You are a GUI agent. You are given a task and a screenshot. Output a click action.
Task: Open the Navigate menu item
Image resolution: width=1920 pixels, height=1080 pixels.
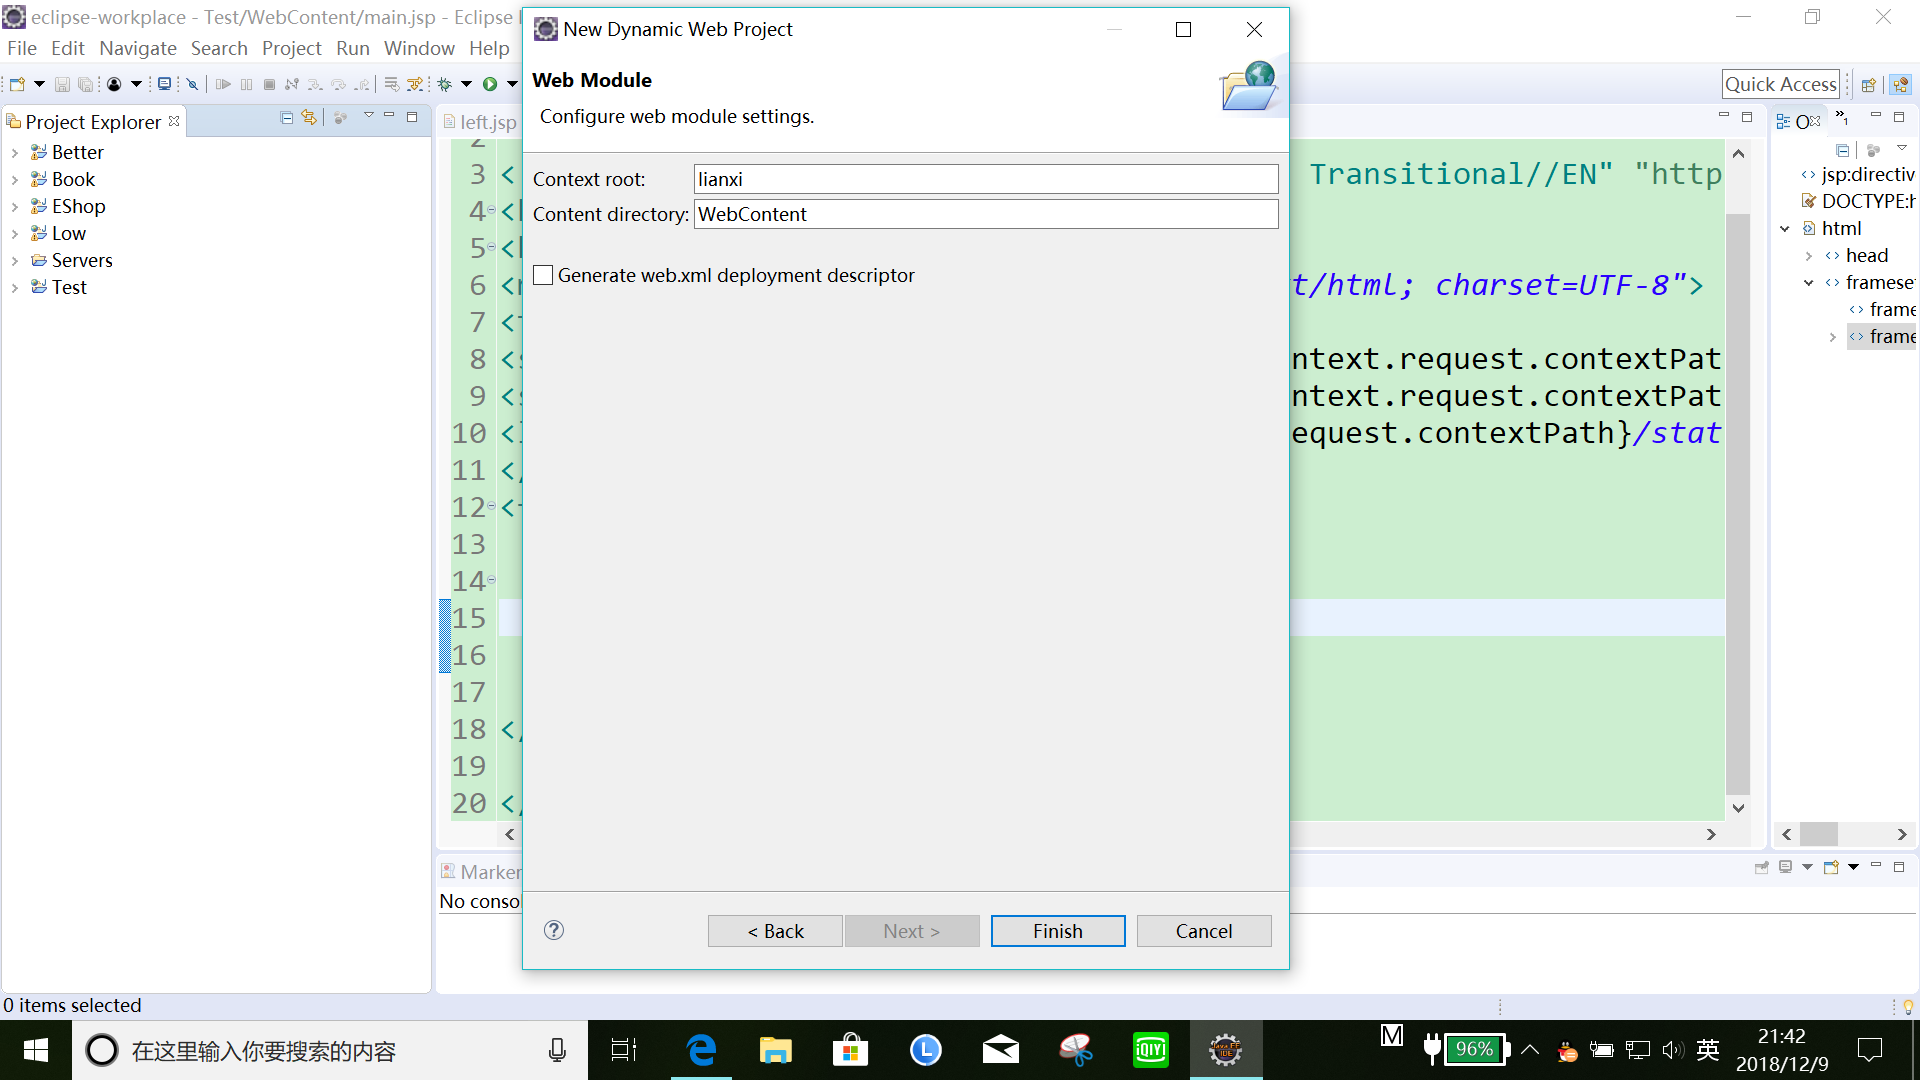click(140, 49)
